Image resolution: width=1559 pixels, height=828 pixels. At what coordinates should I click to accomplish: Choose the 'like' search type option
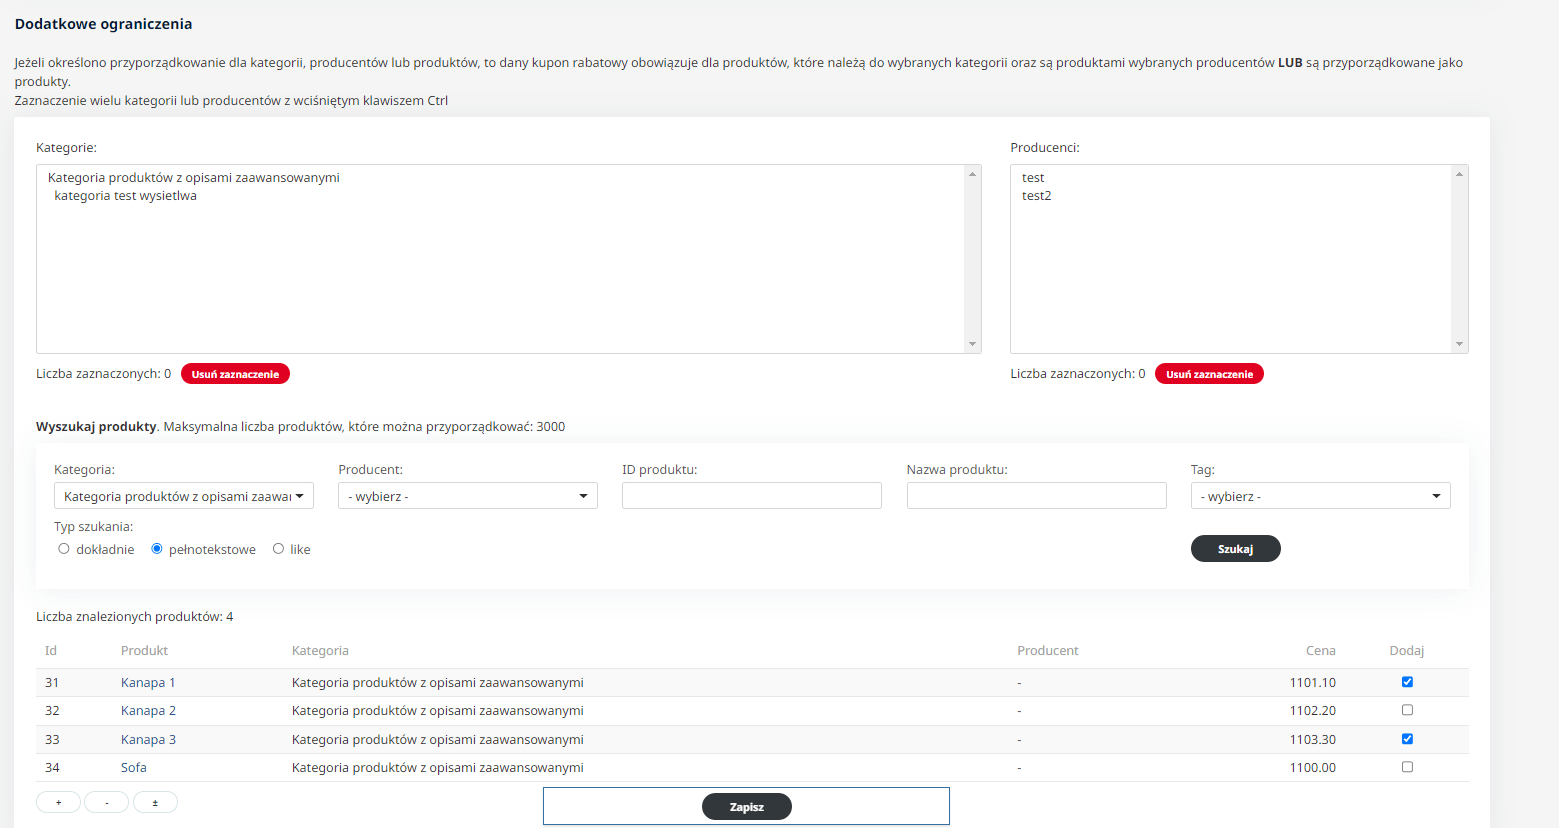pos(279,549)
